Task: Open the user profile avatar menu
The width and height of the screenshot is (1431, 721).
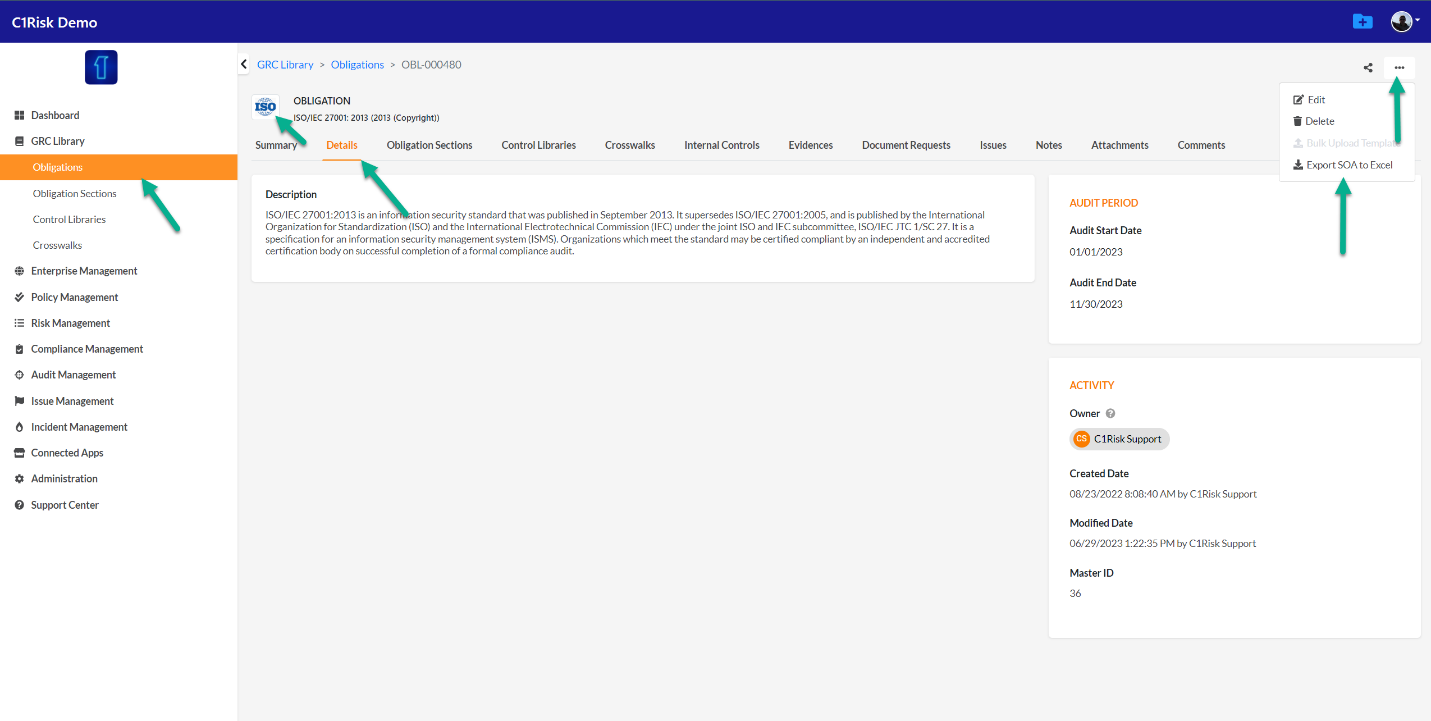Action: (1404, 21)
